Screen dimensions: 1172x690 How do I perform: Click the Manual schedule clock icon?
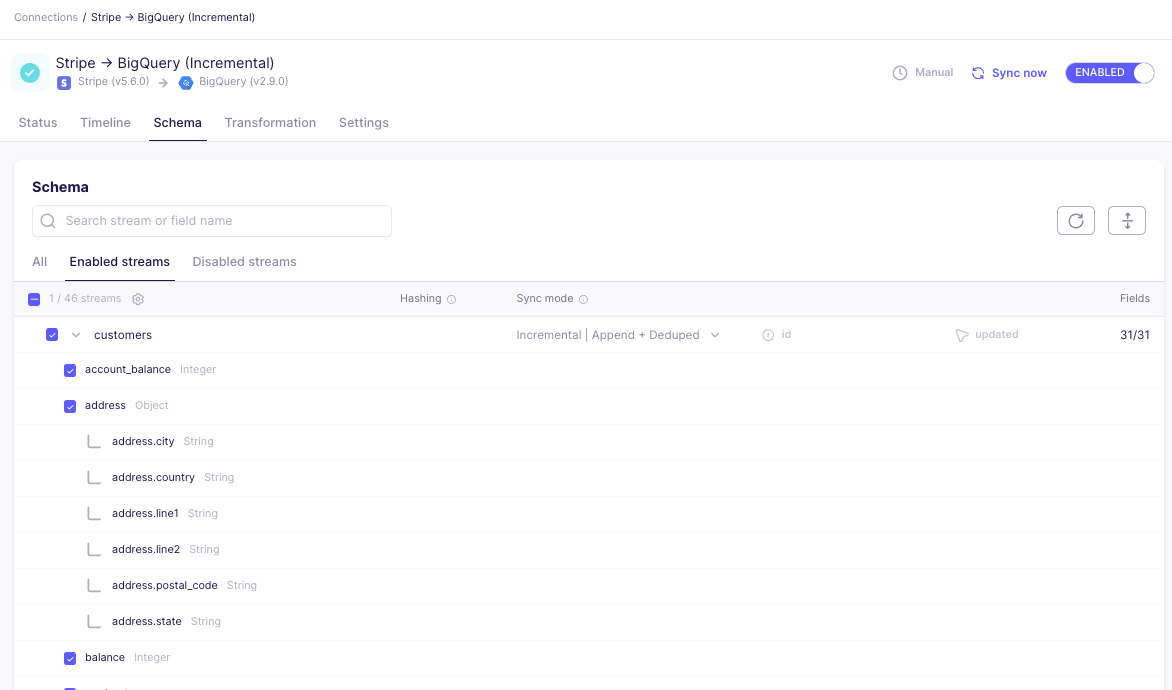click(x=900, y=73)
